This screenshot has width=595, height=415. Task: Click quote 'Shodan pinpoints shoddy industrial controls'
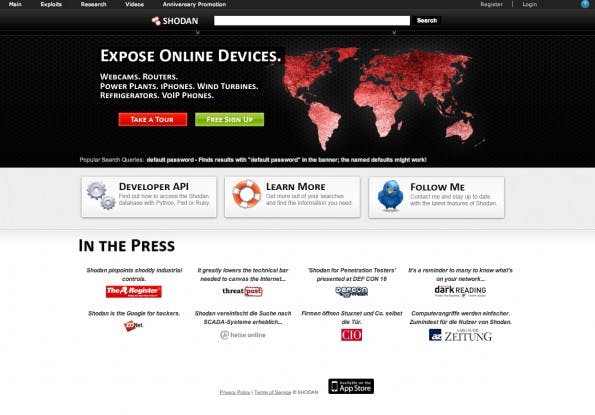[x=134, y=275]
